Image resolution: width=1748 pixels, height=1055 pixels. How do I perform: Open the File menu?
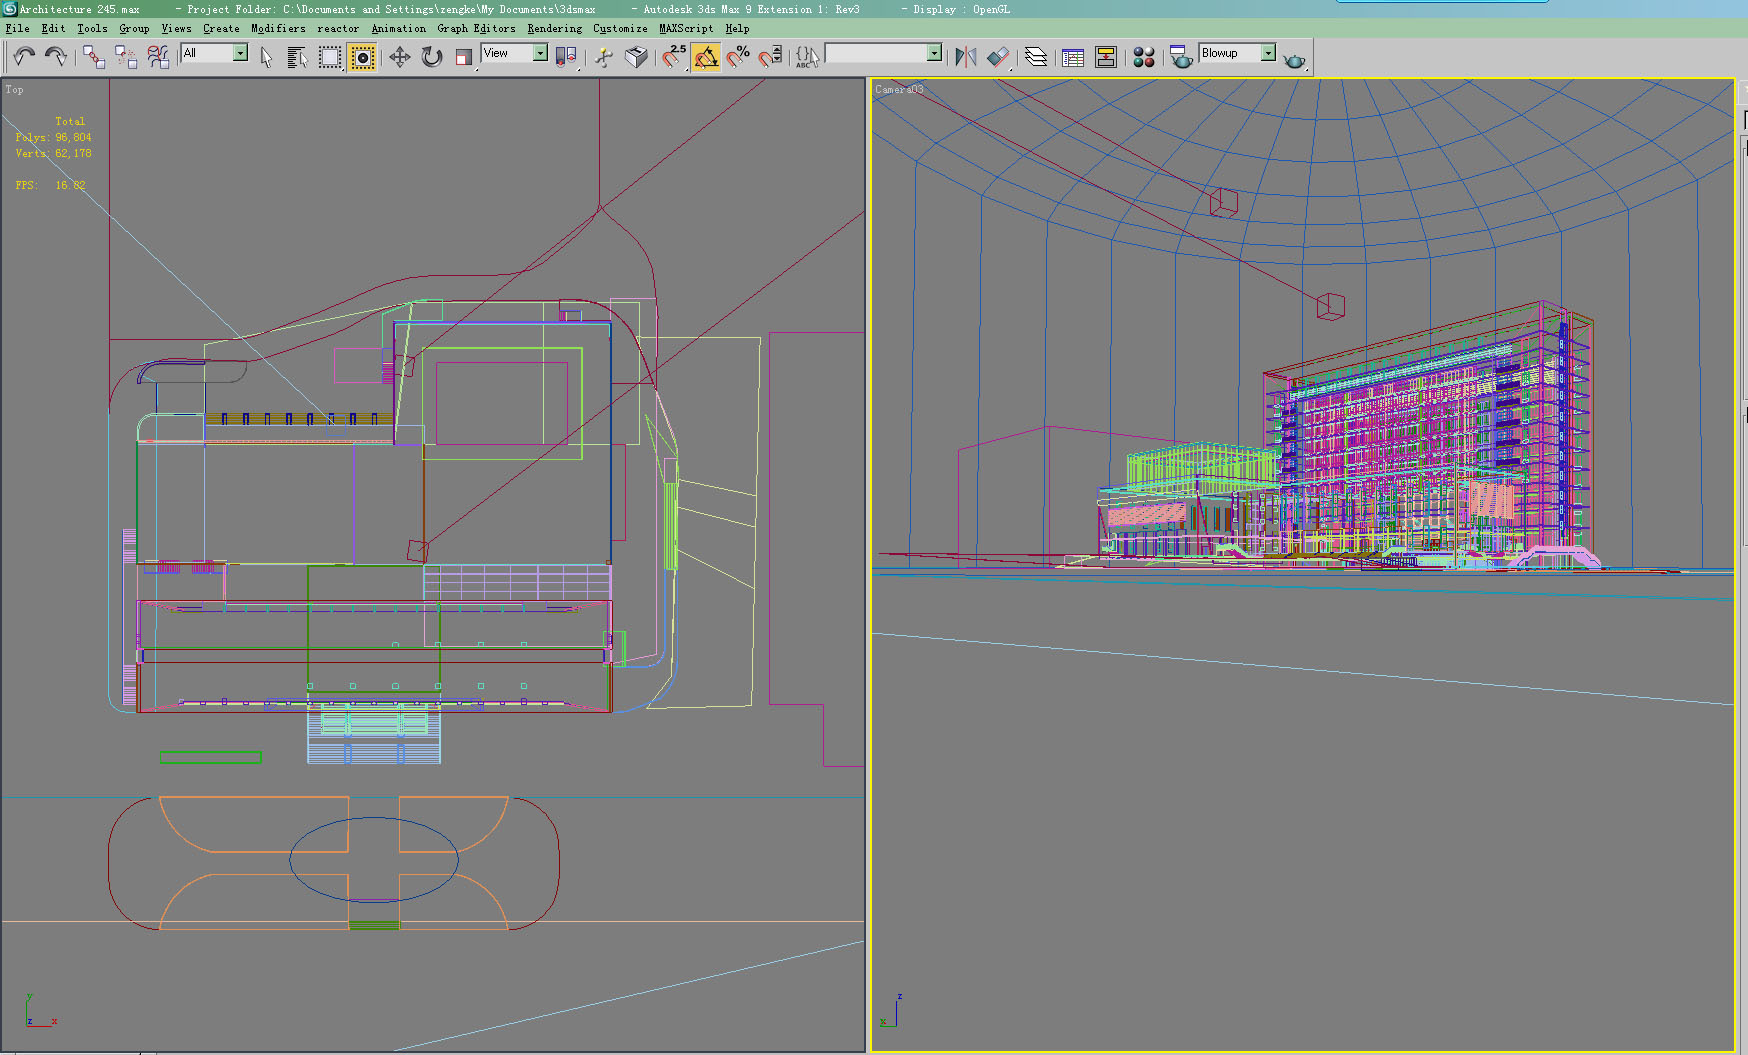click(18, 28)
